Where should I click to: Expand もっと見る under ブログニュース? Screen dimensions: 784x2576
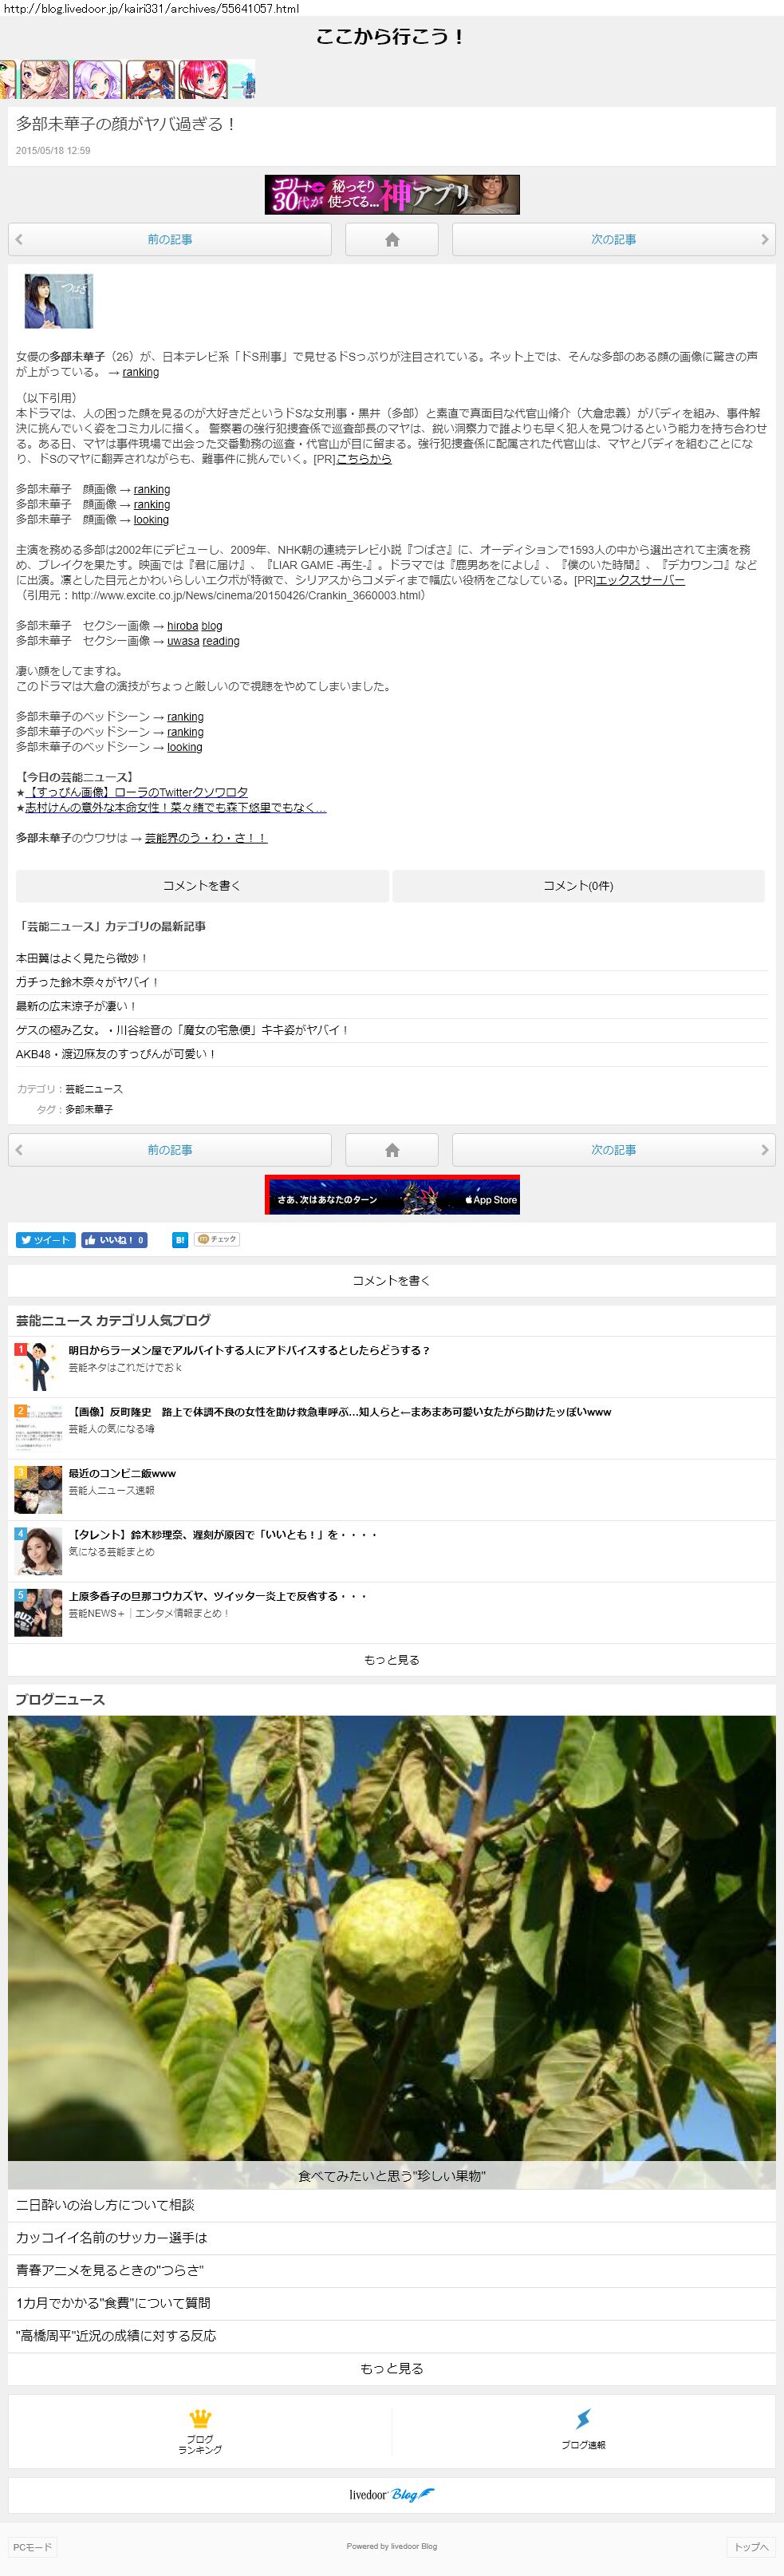point(391,2368)
